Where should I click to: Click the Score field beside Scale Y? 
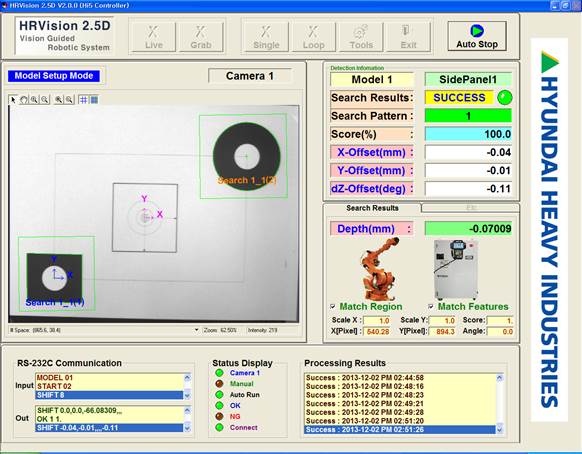(500, 320)
